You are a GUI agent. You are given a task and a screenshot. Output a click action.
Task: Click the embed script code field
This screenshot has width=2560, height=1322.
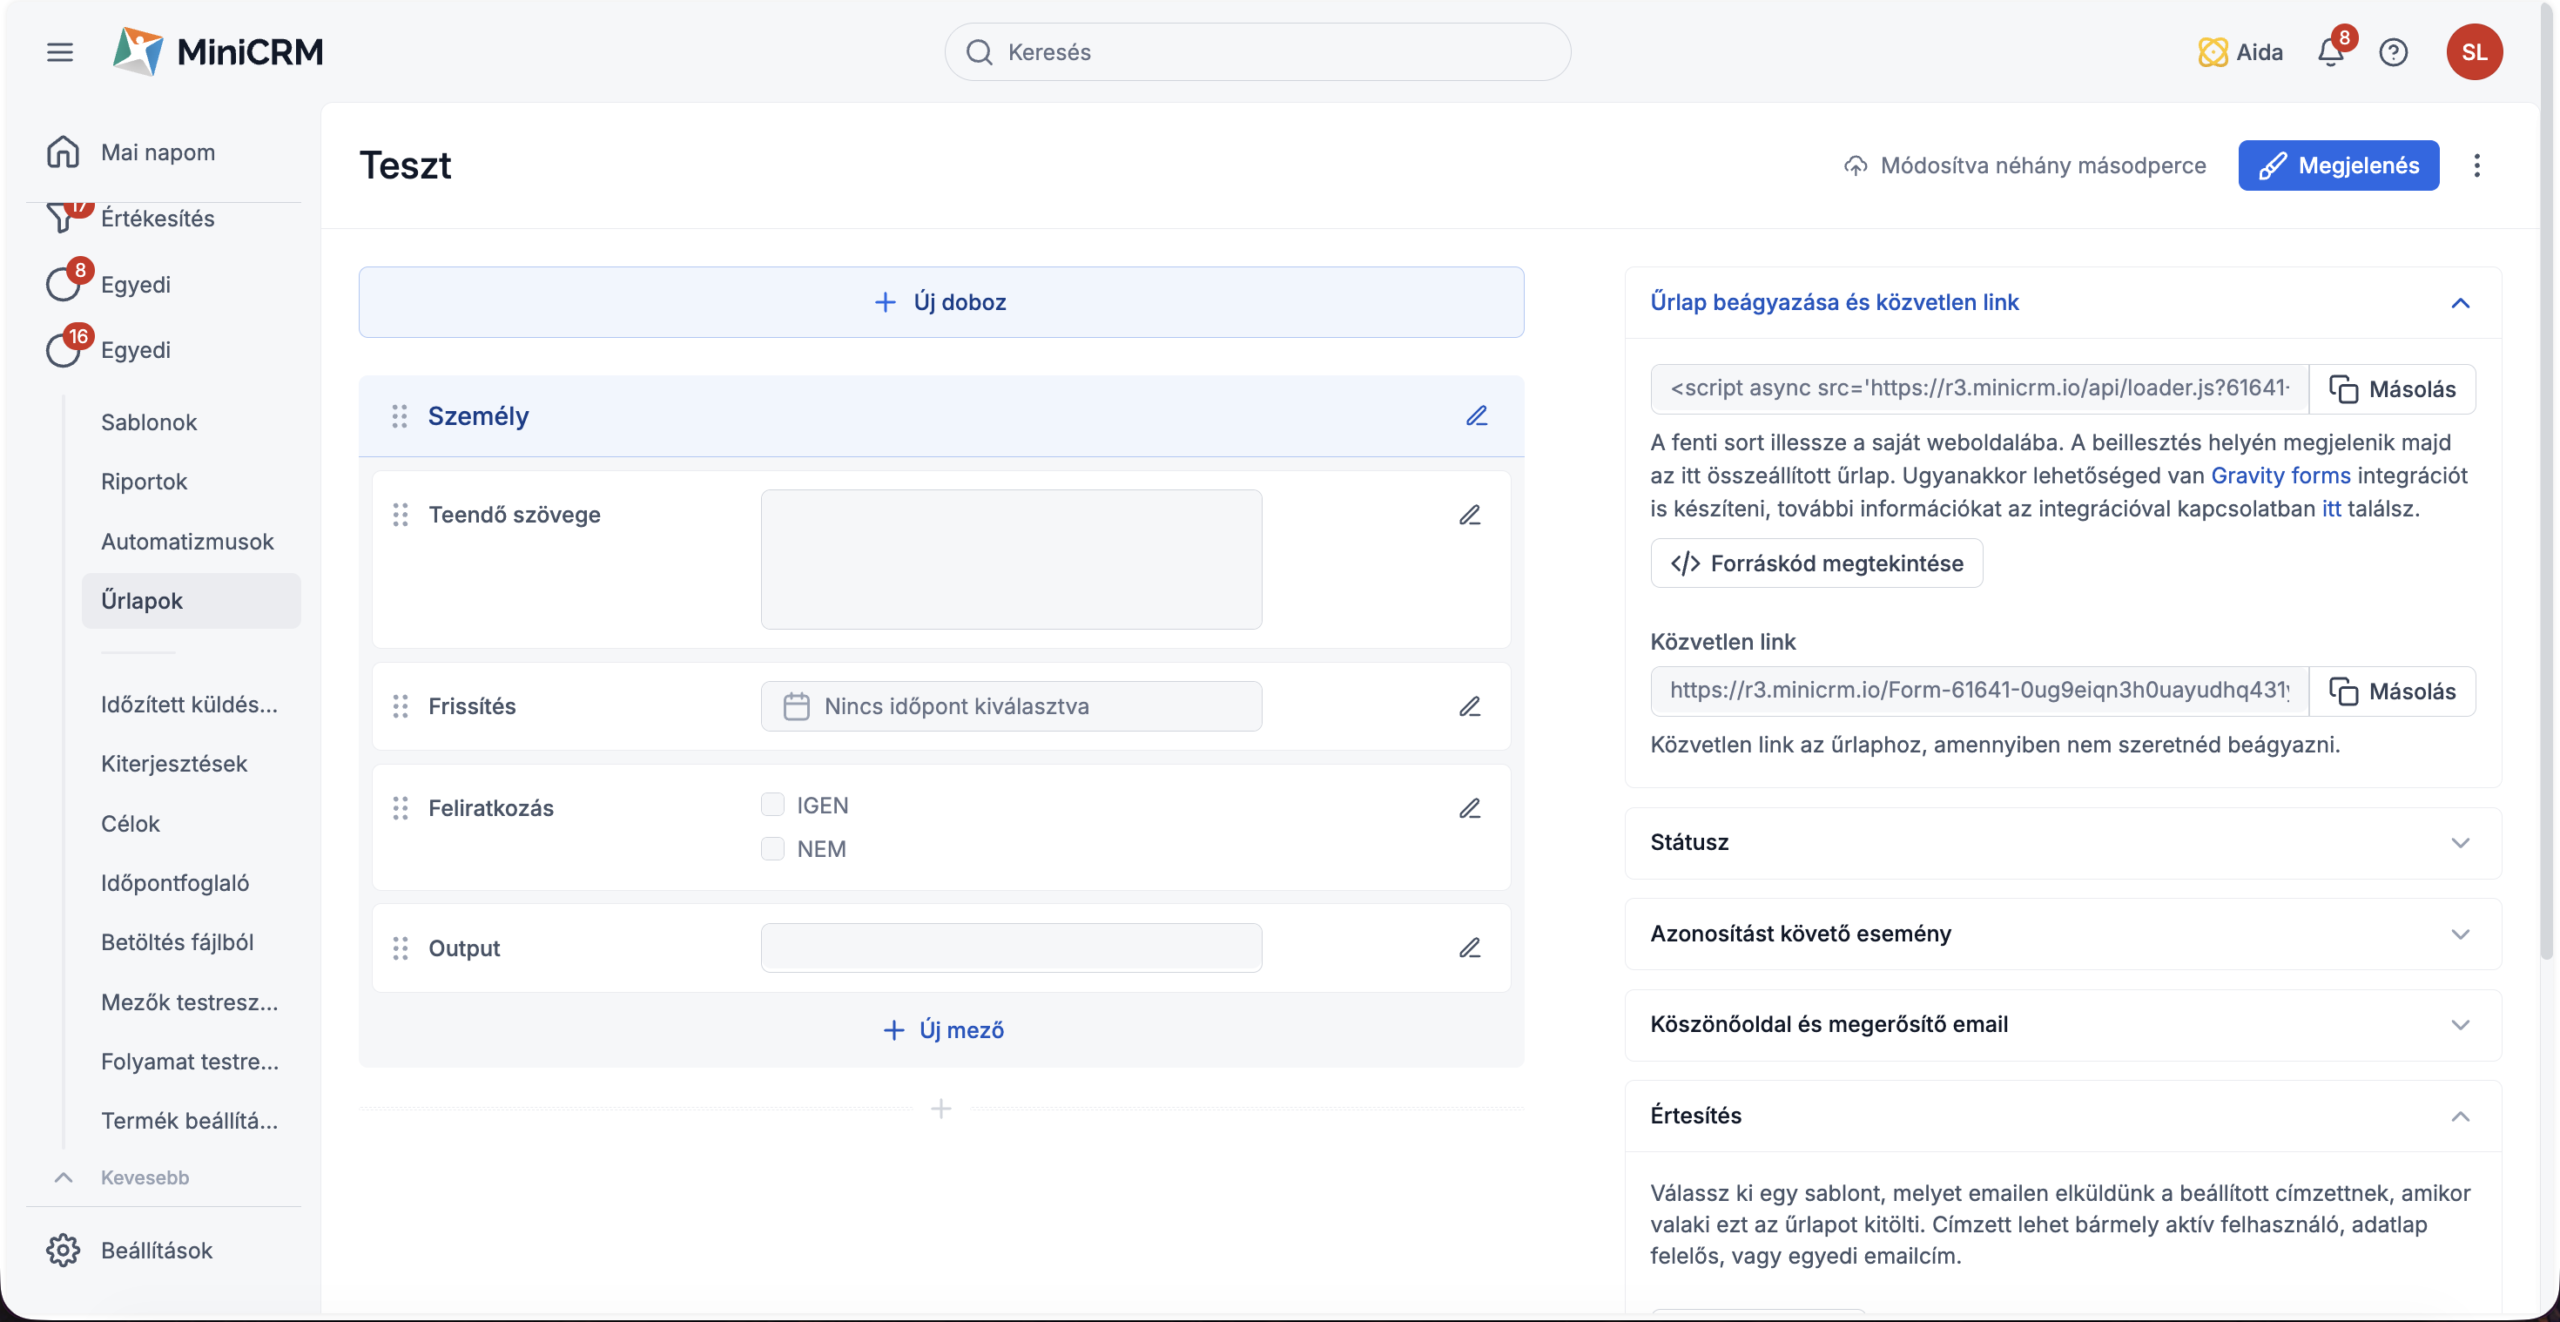[1979, 389]
